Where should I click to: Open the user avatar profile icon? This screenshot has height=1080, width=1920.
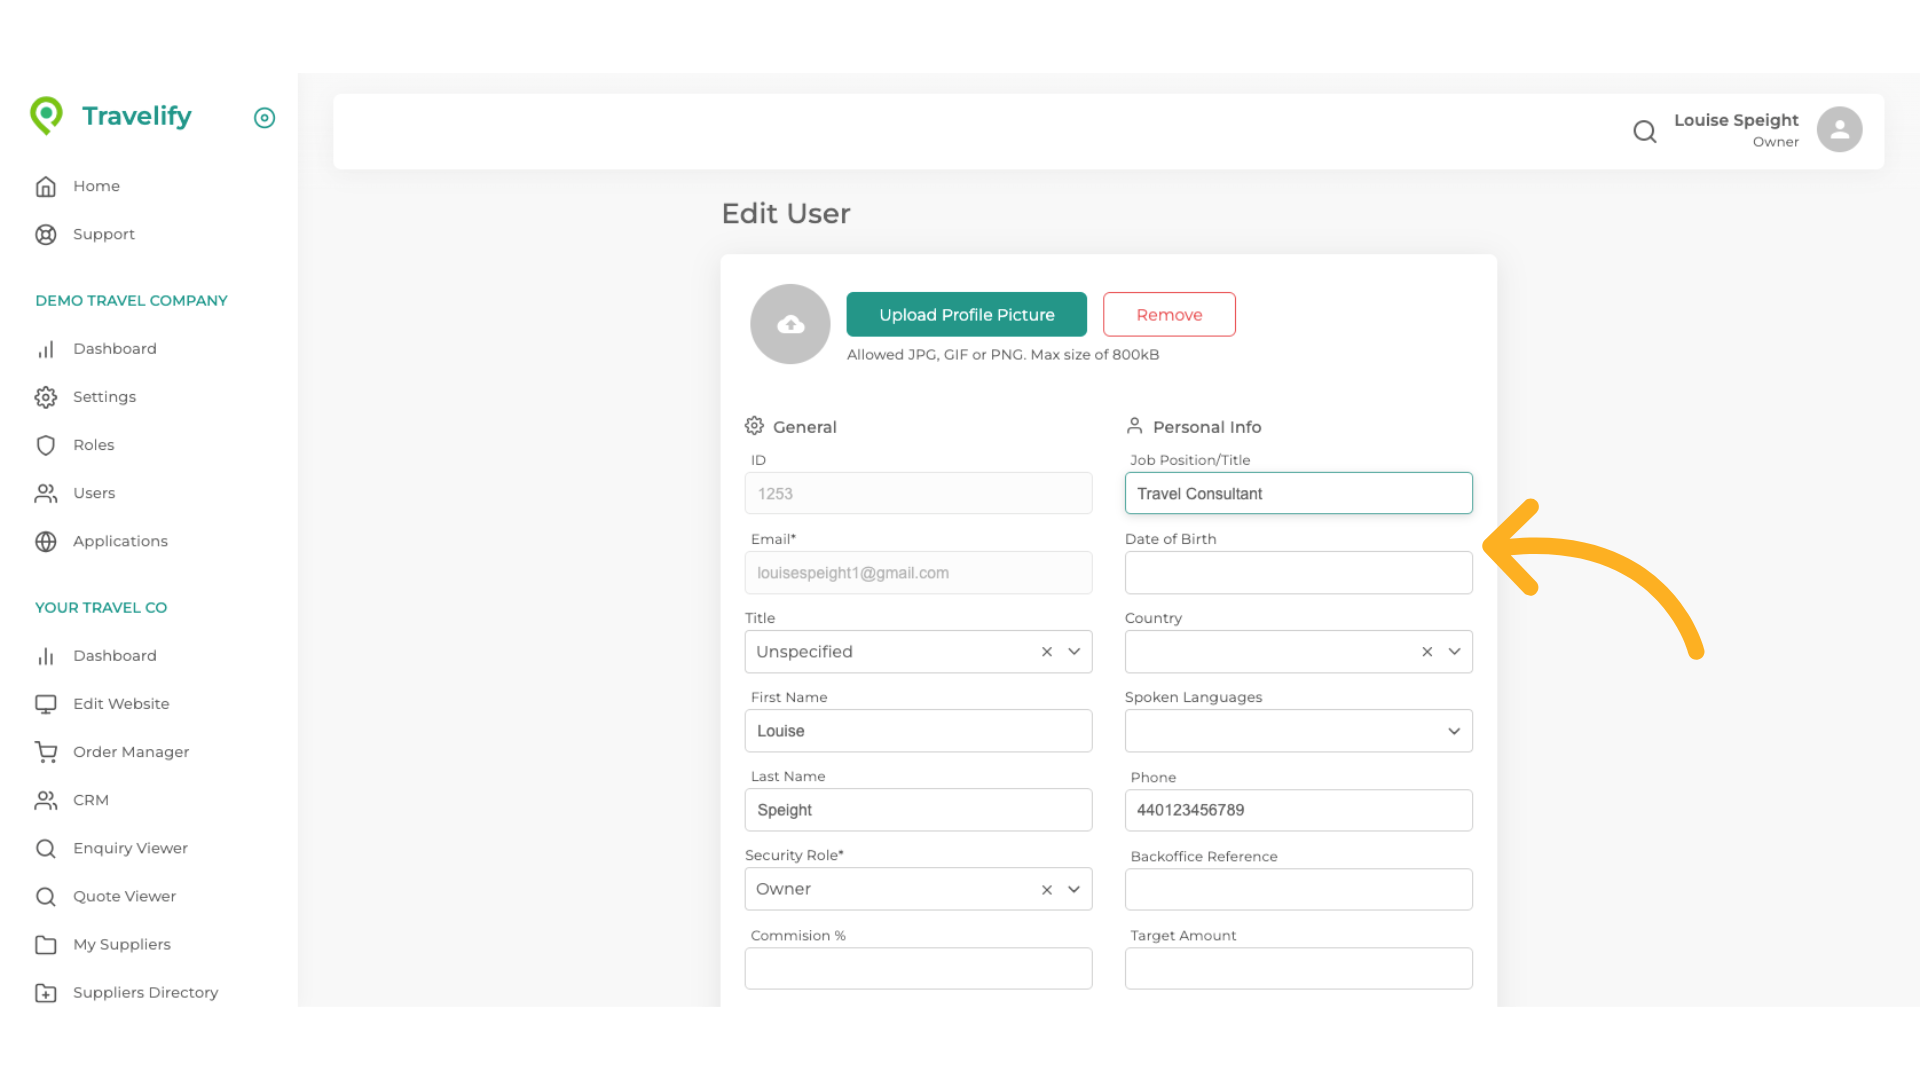tap(1839, 130)
